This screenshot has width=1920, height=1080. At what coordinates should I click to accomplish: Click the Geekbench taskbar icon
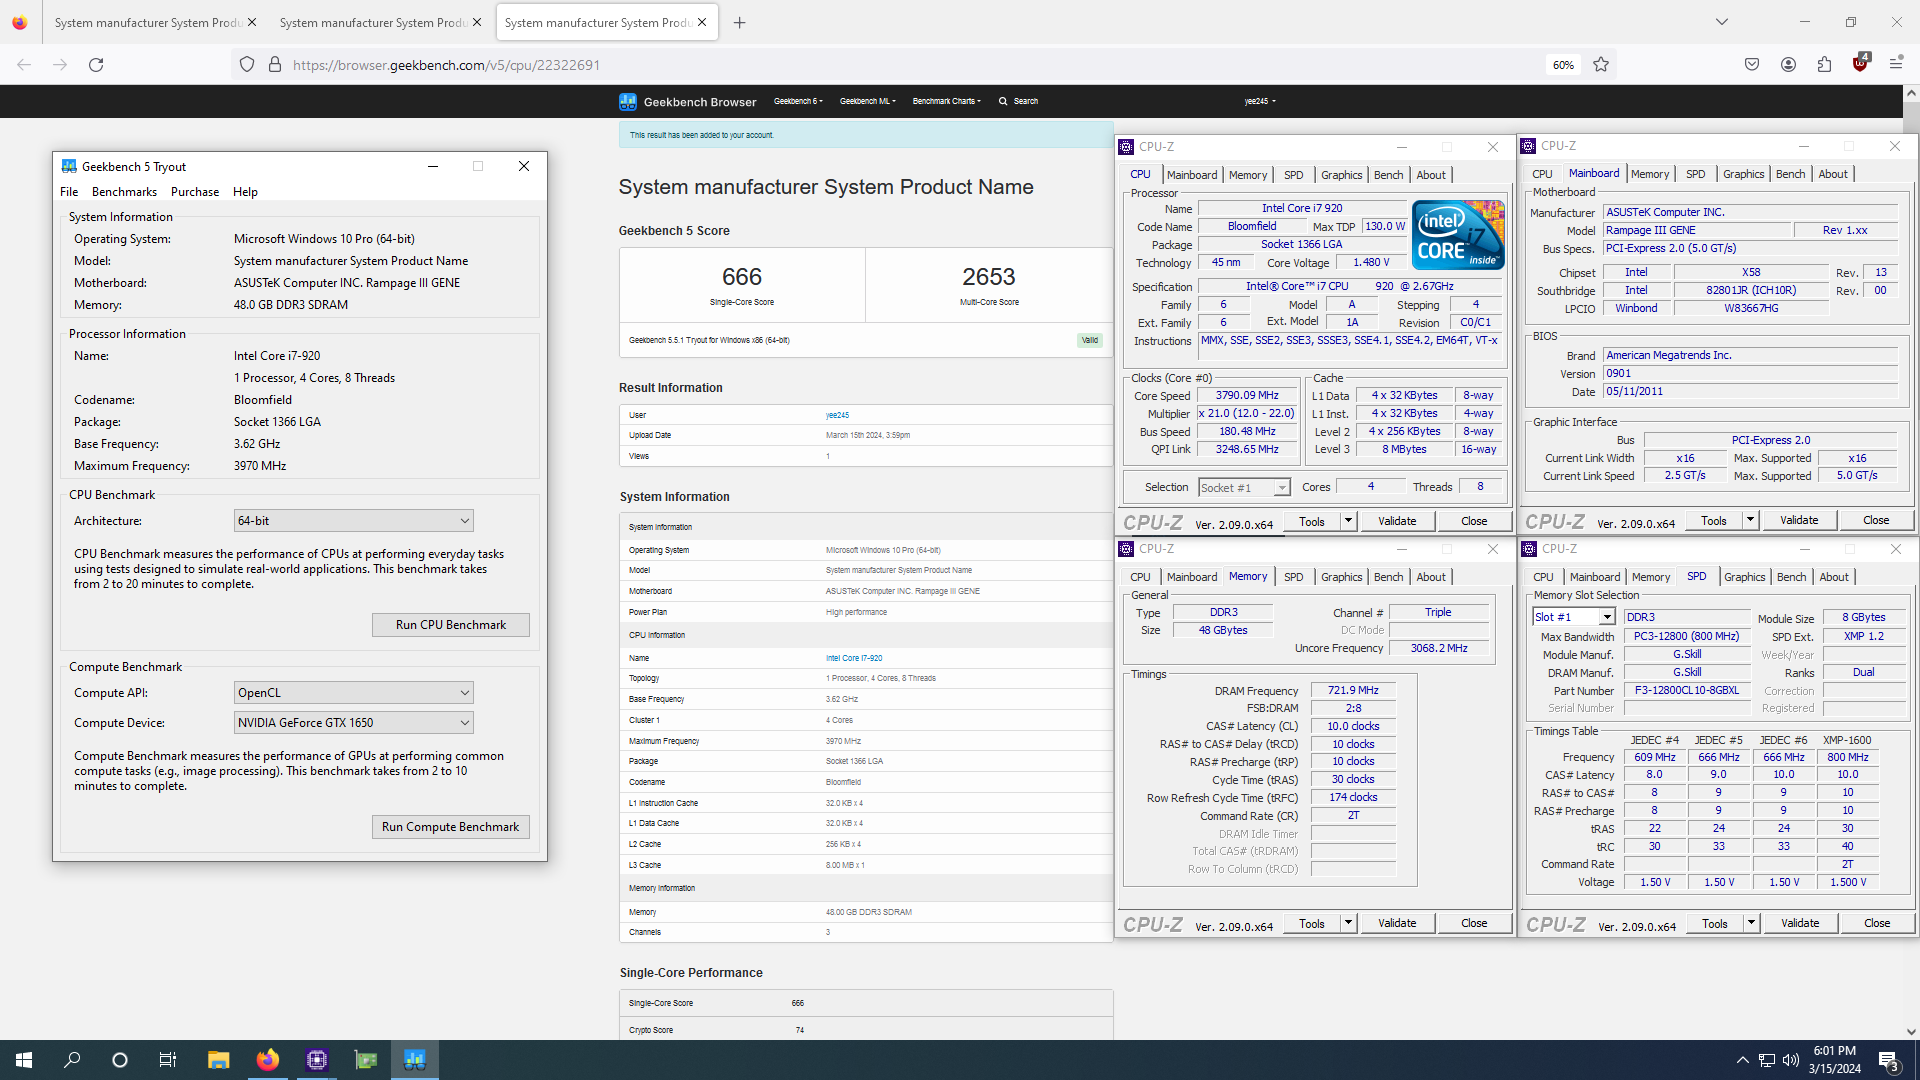(415, 1060)
